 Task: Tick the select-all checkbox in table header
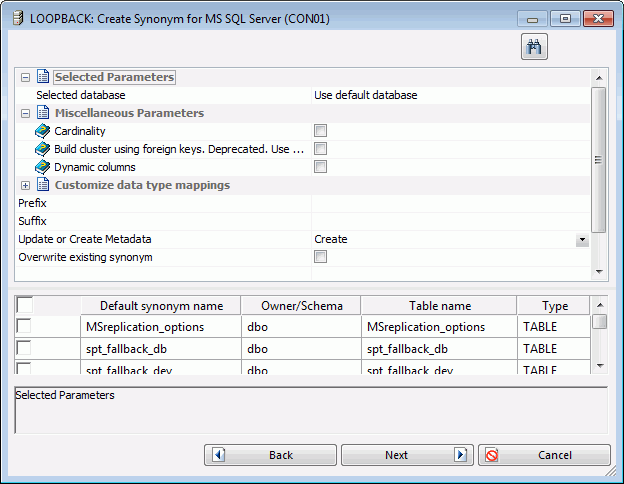[25, 306]
